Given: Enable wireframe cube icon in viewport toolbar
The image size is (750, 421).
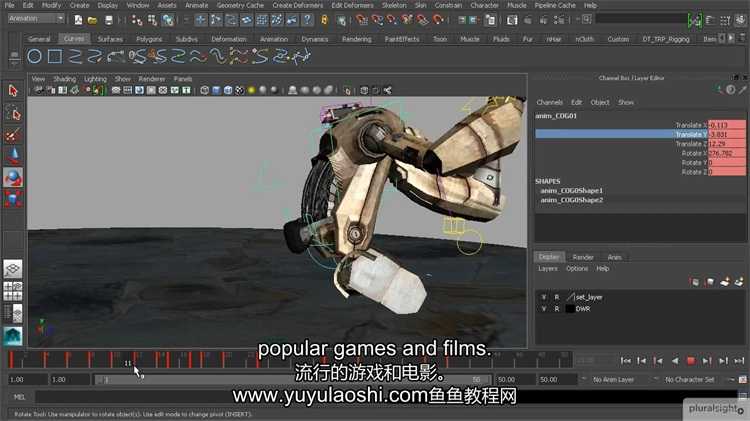Looking at the screenshot, I should click(x=204, y=90).
